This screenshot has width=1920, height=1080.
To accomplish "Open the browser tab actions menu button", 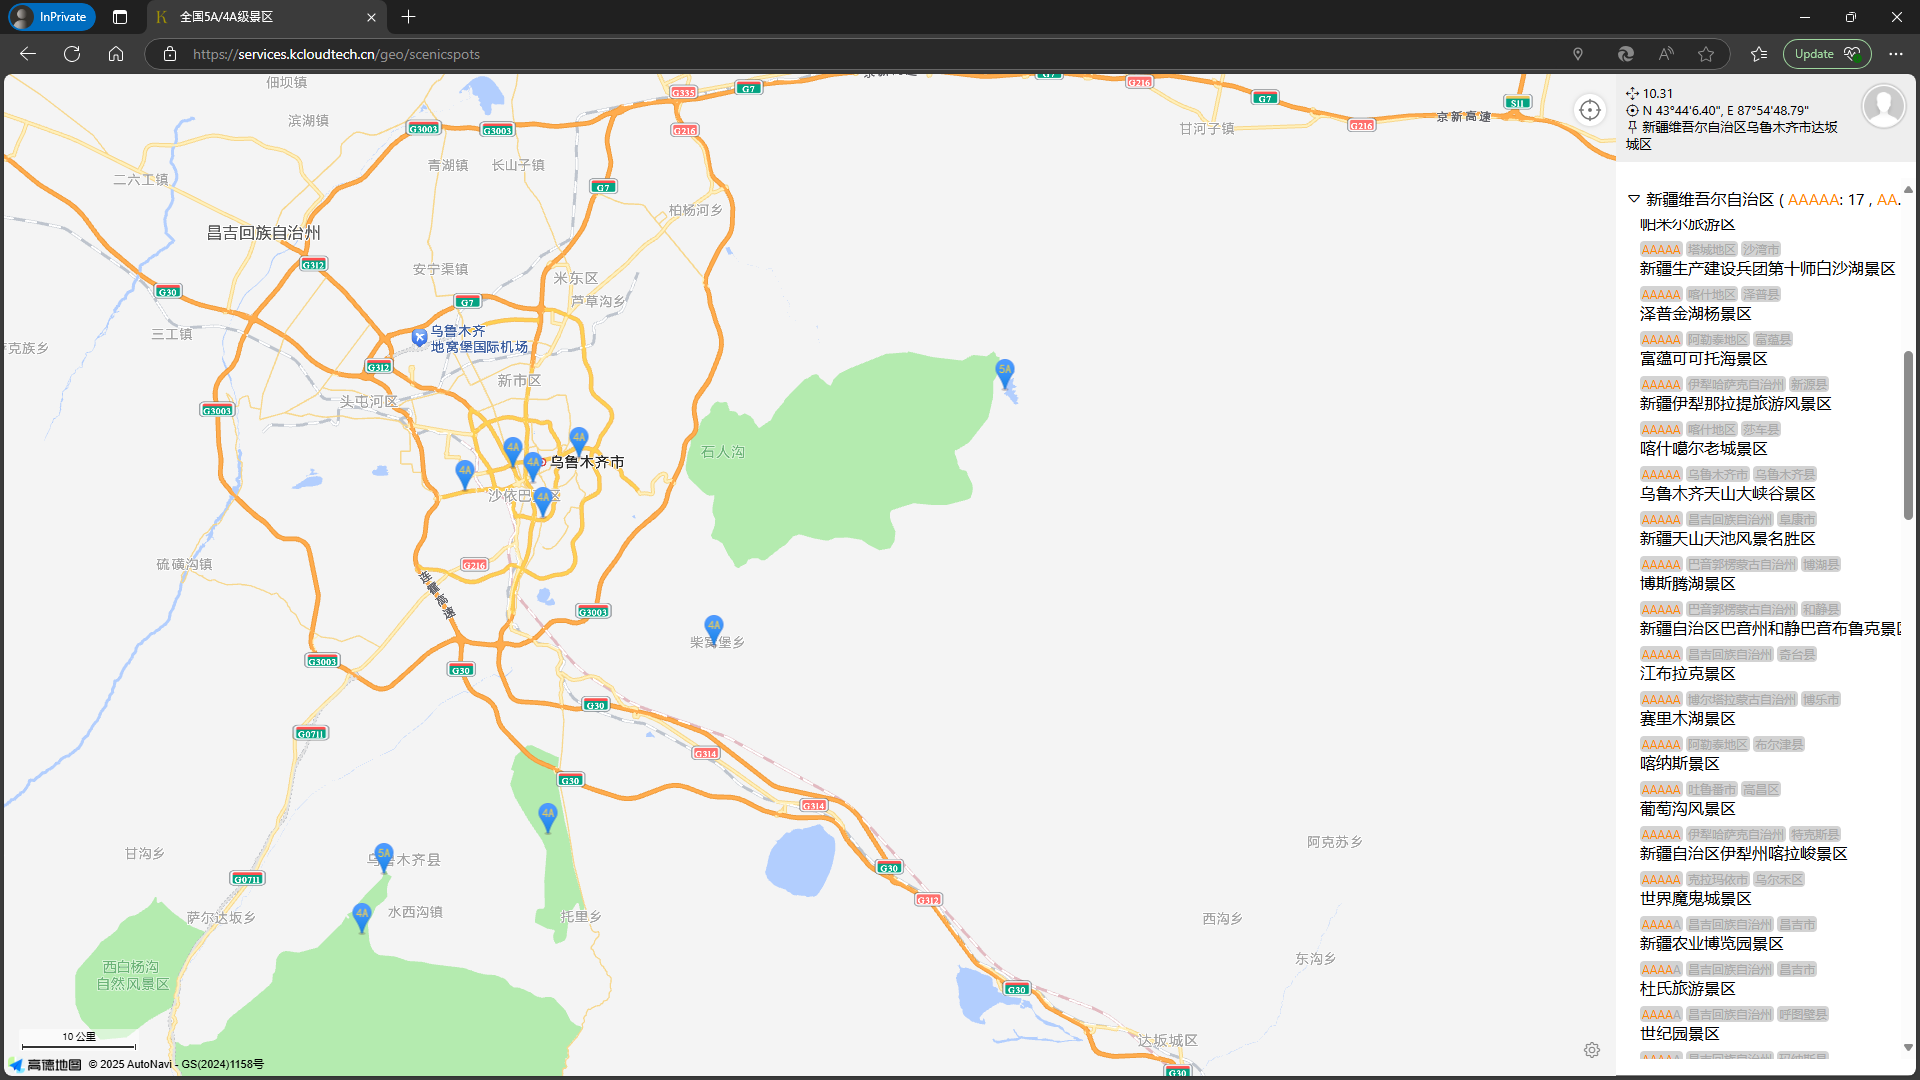I will click(x=120, y=17).
